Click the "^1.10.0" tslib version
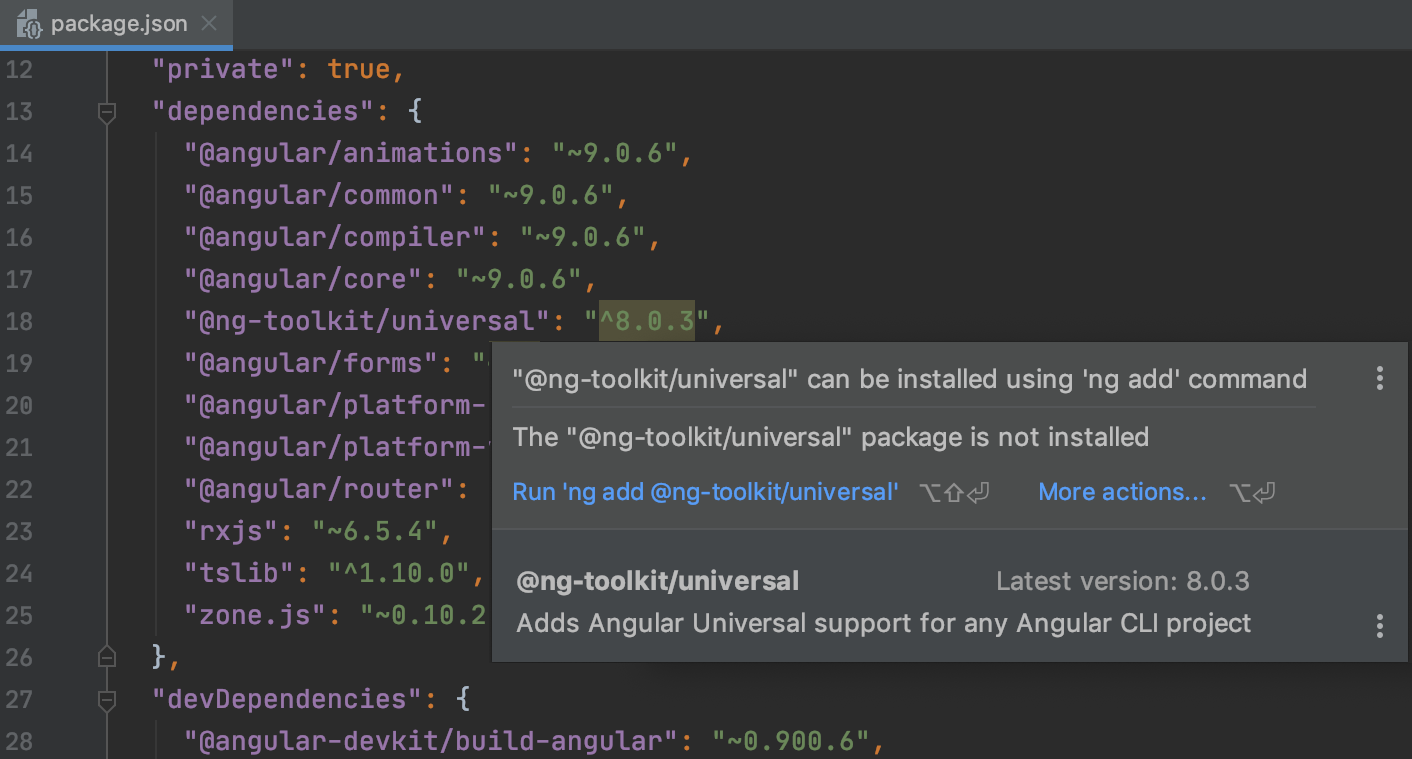Image resolution: width=1412 pixels, height=759 pixels. (x=399, y=573)
